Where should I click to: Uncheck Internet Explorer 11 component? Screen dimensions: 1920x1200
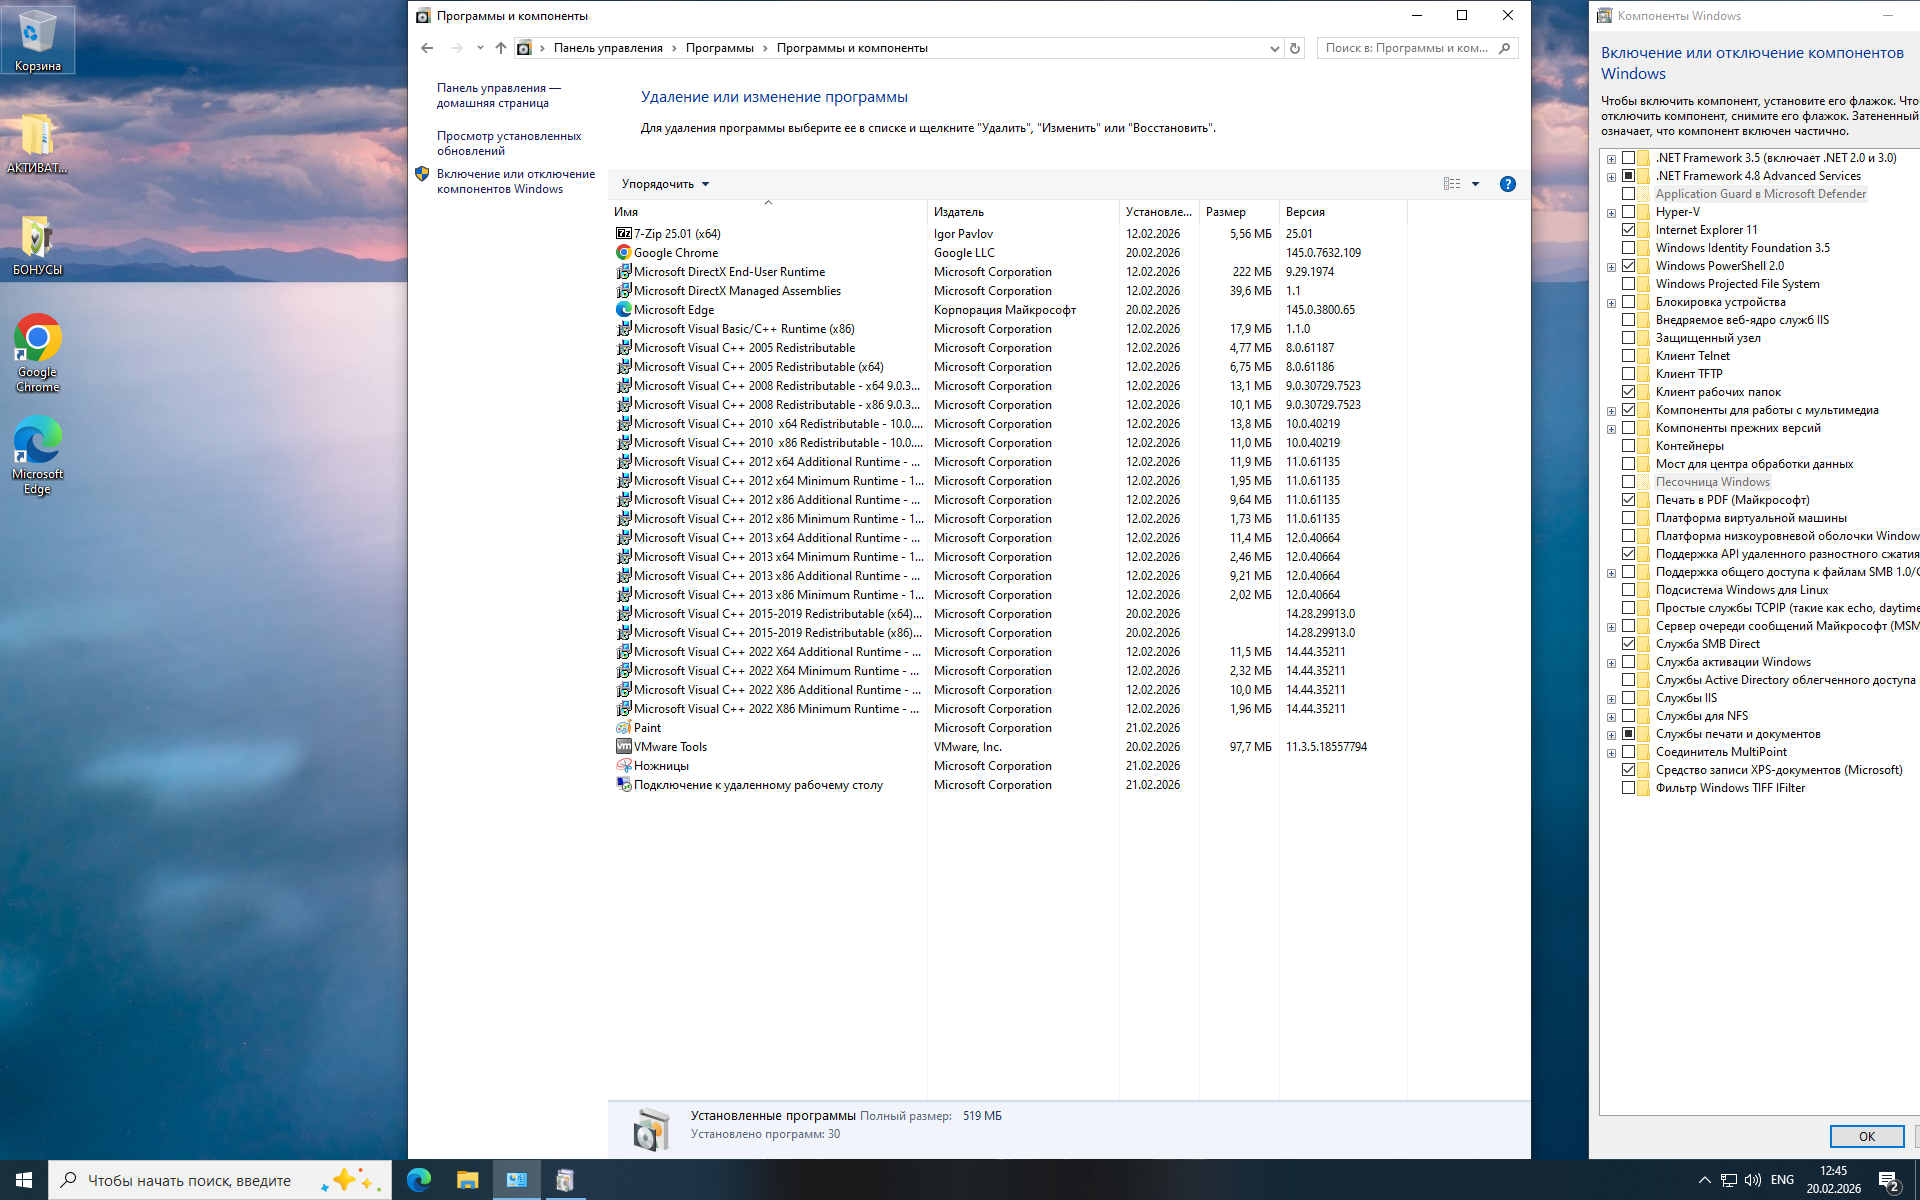coord(1628,230)
